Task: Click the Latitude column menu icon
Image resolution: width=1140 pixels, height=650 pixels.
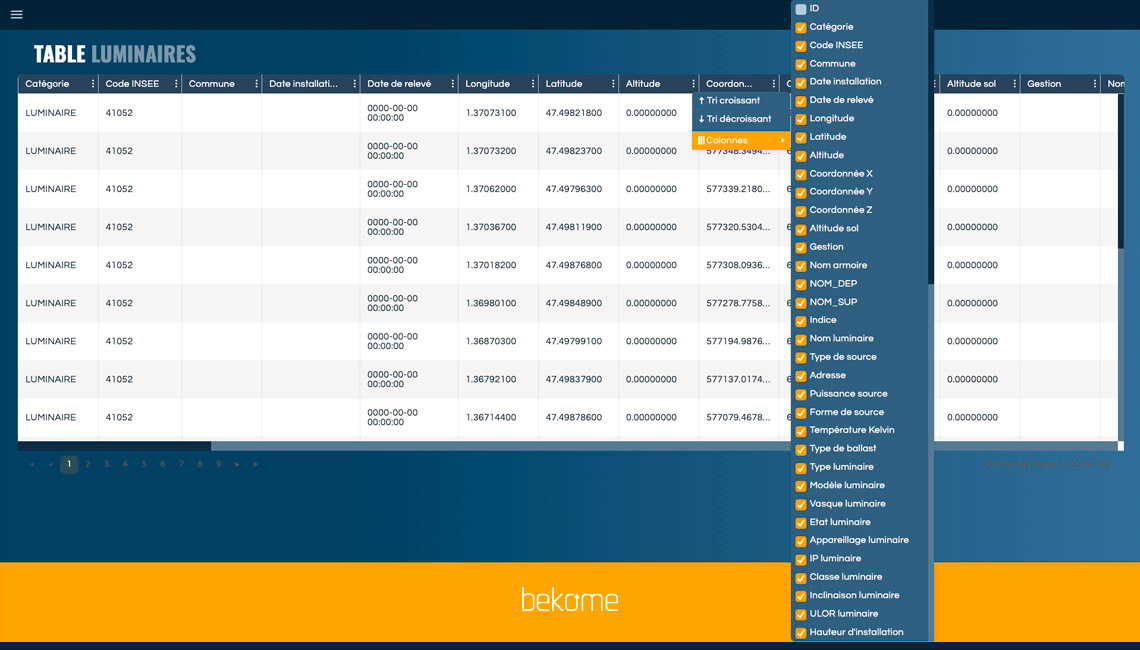Action: coord(613,84)
